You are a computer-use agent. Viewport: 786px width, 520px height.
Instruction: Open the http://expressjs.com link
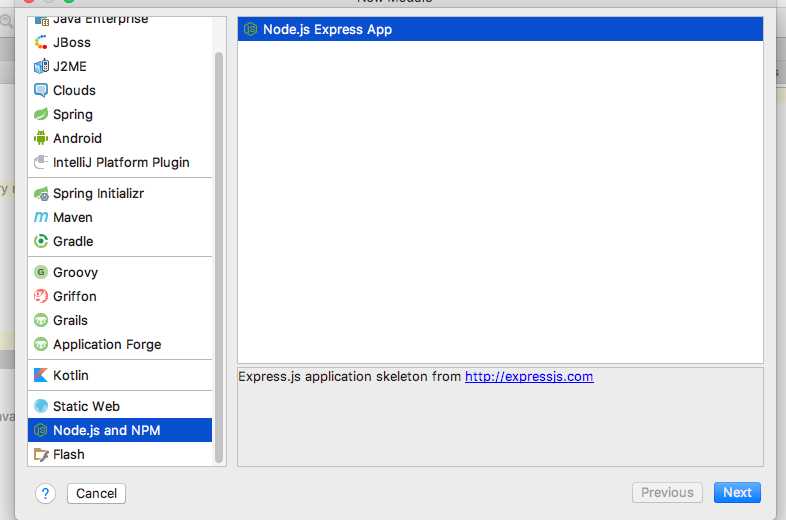(x=529, y=377)
